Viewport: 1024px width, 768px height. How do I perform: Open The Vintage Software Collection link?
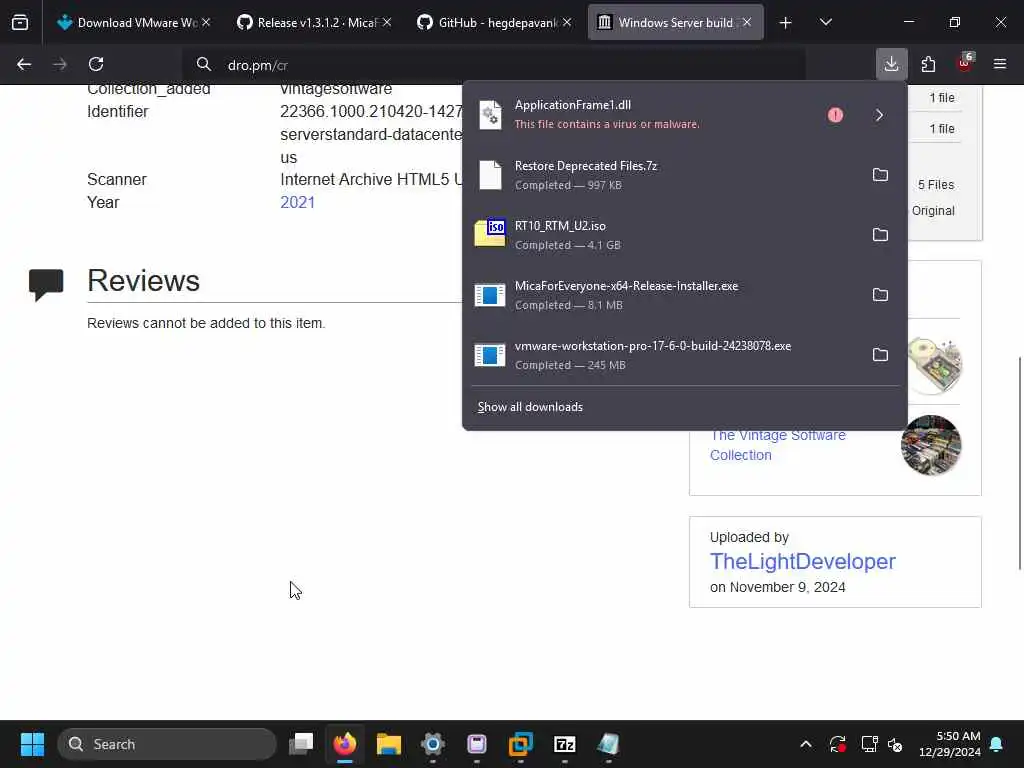coord(777,445)
